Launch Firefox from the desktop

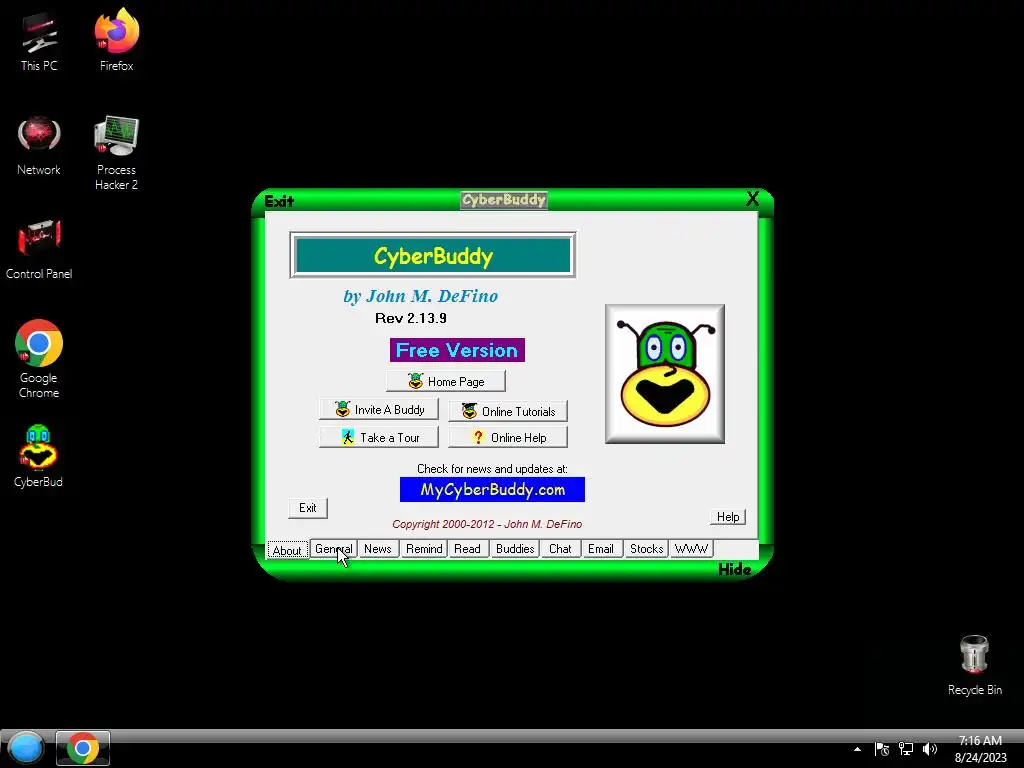[x=116, y=40]
